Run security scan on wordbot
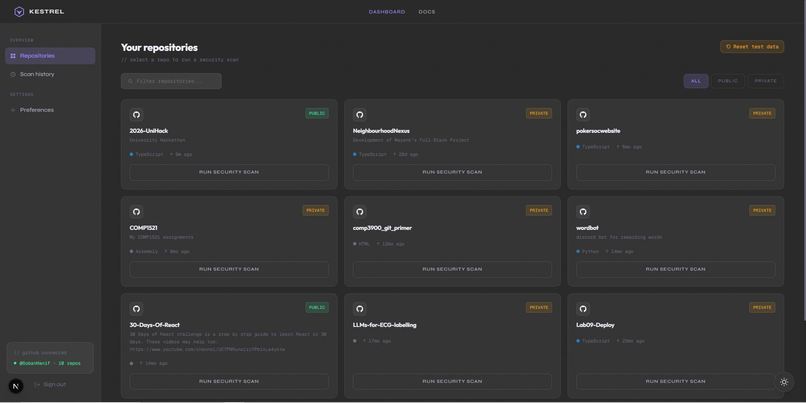This screenshot has width=806, height=403. (675, 269)
